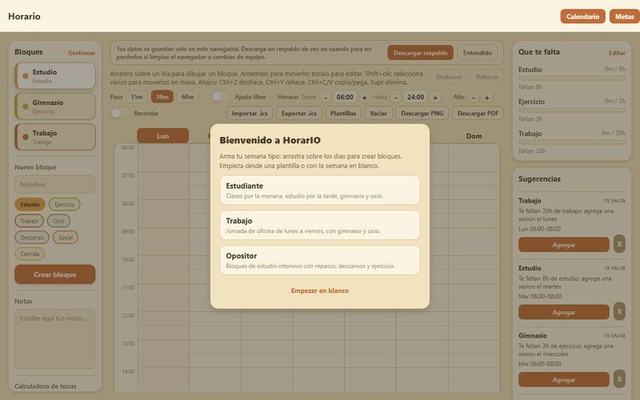Image resolution: width=640 pixels, height=400 pixels.
Task: Open the Metas view
Action: pyautogui.click(x=624, y=16)
